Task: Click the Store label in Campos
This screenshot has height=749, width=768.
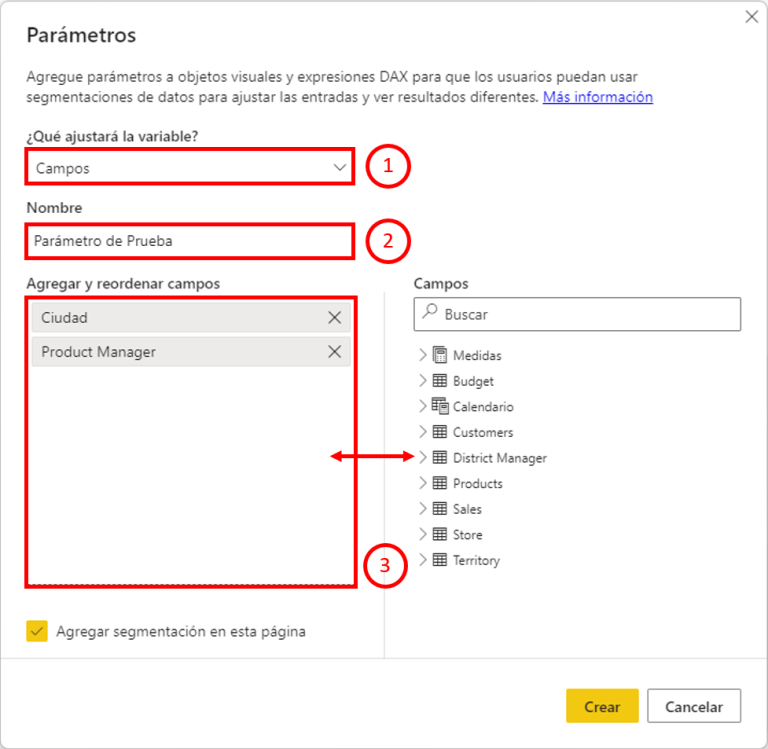Action: (x=467, y=534)
